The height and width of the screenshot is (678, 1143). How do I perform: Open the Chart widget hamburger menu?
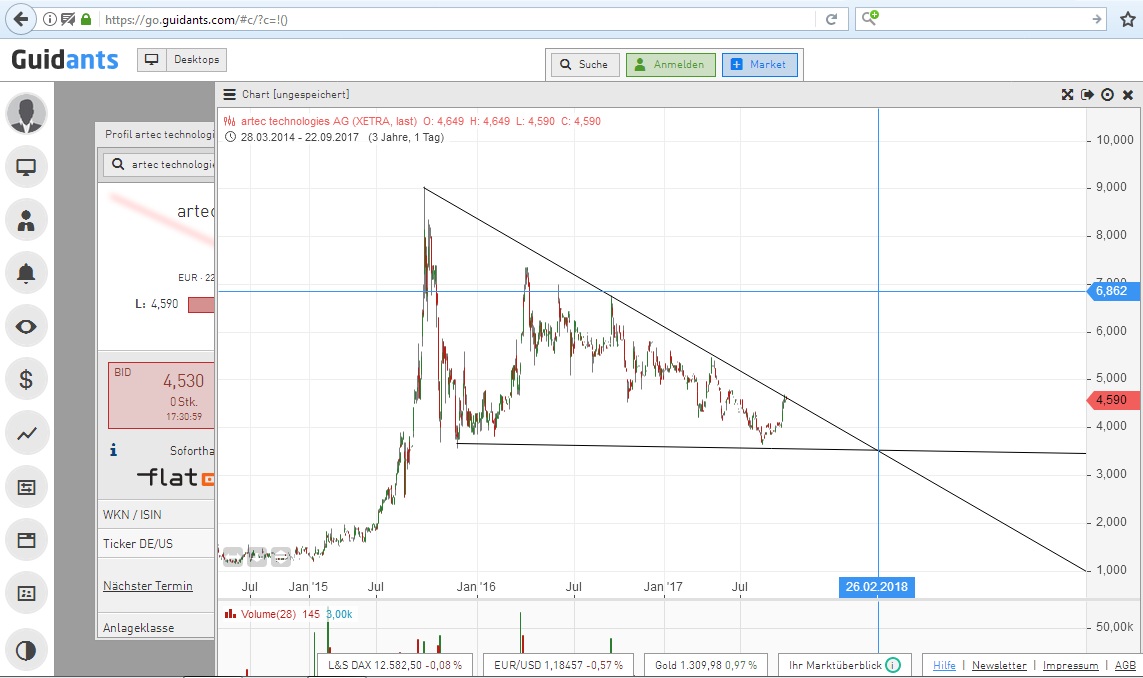229,95
